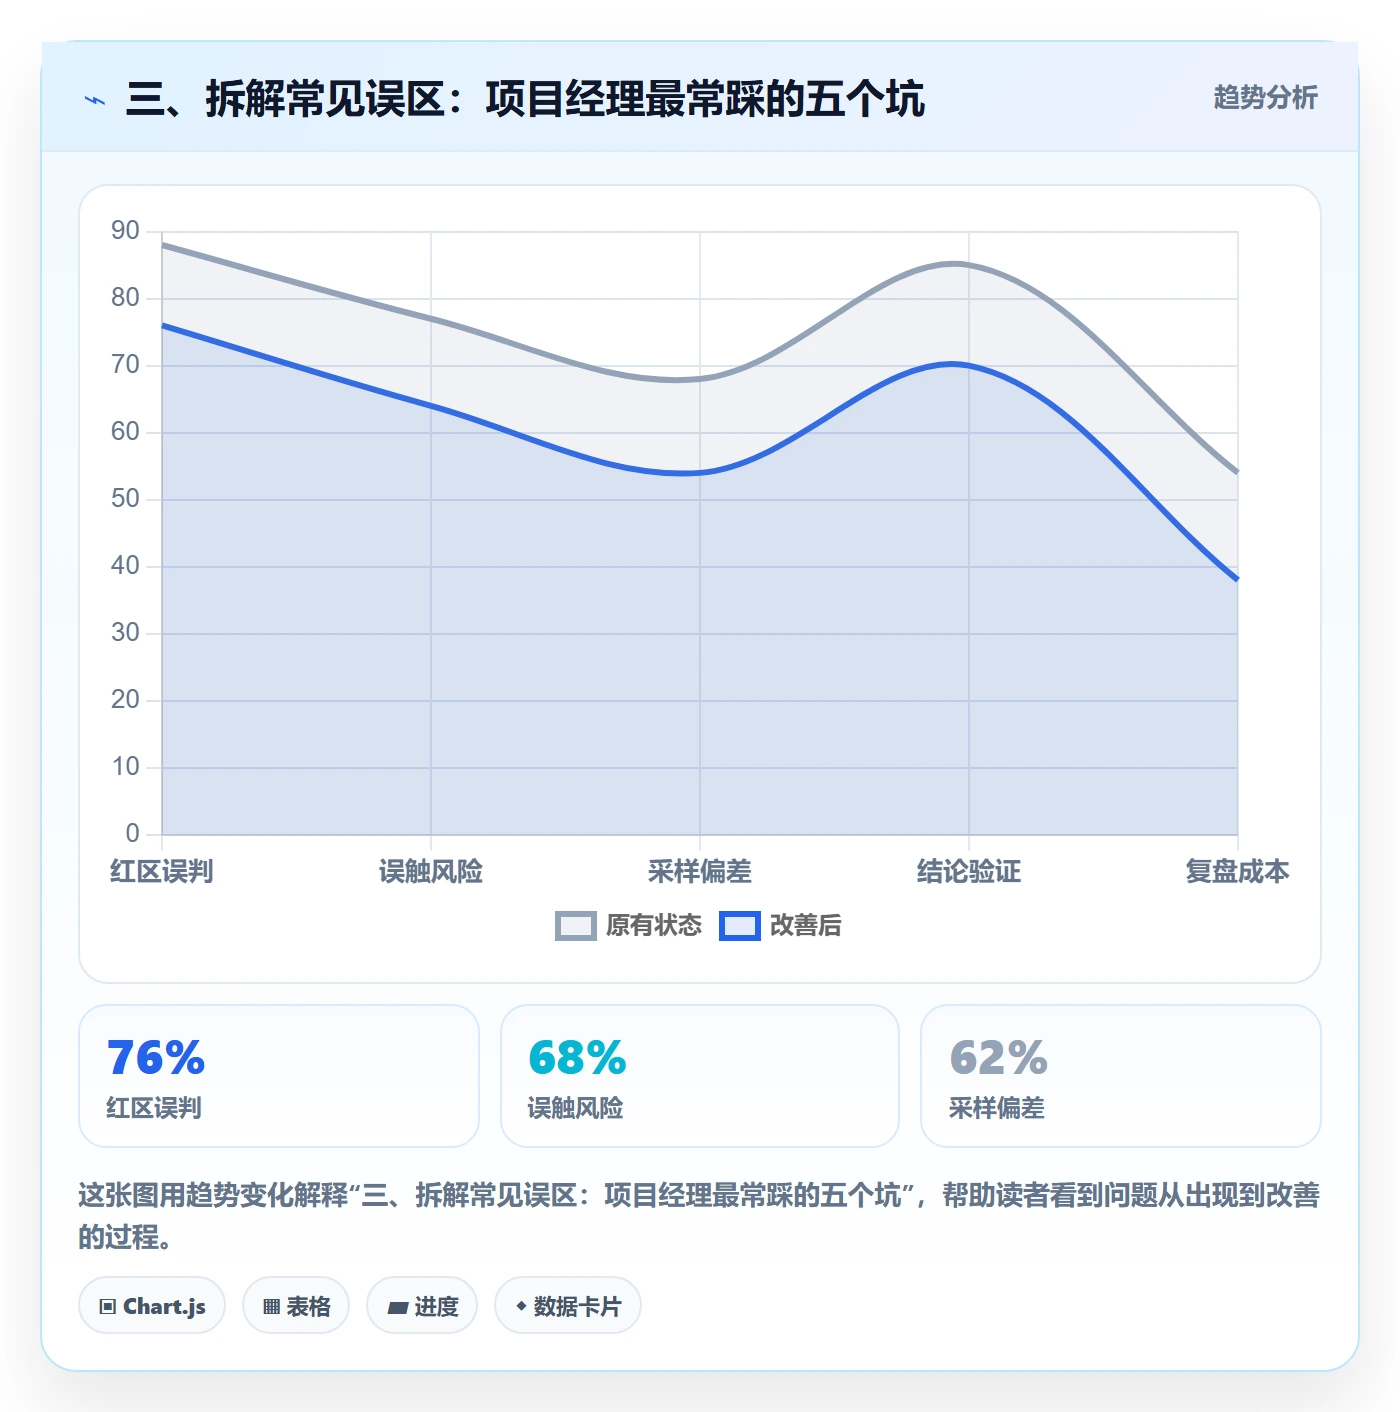Select the Chart.js tag chip
The image size is (1400, 1412).
152,1306
